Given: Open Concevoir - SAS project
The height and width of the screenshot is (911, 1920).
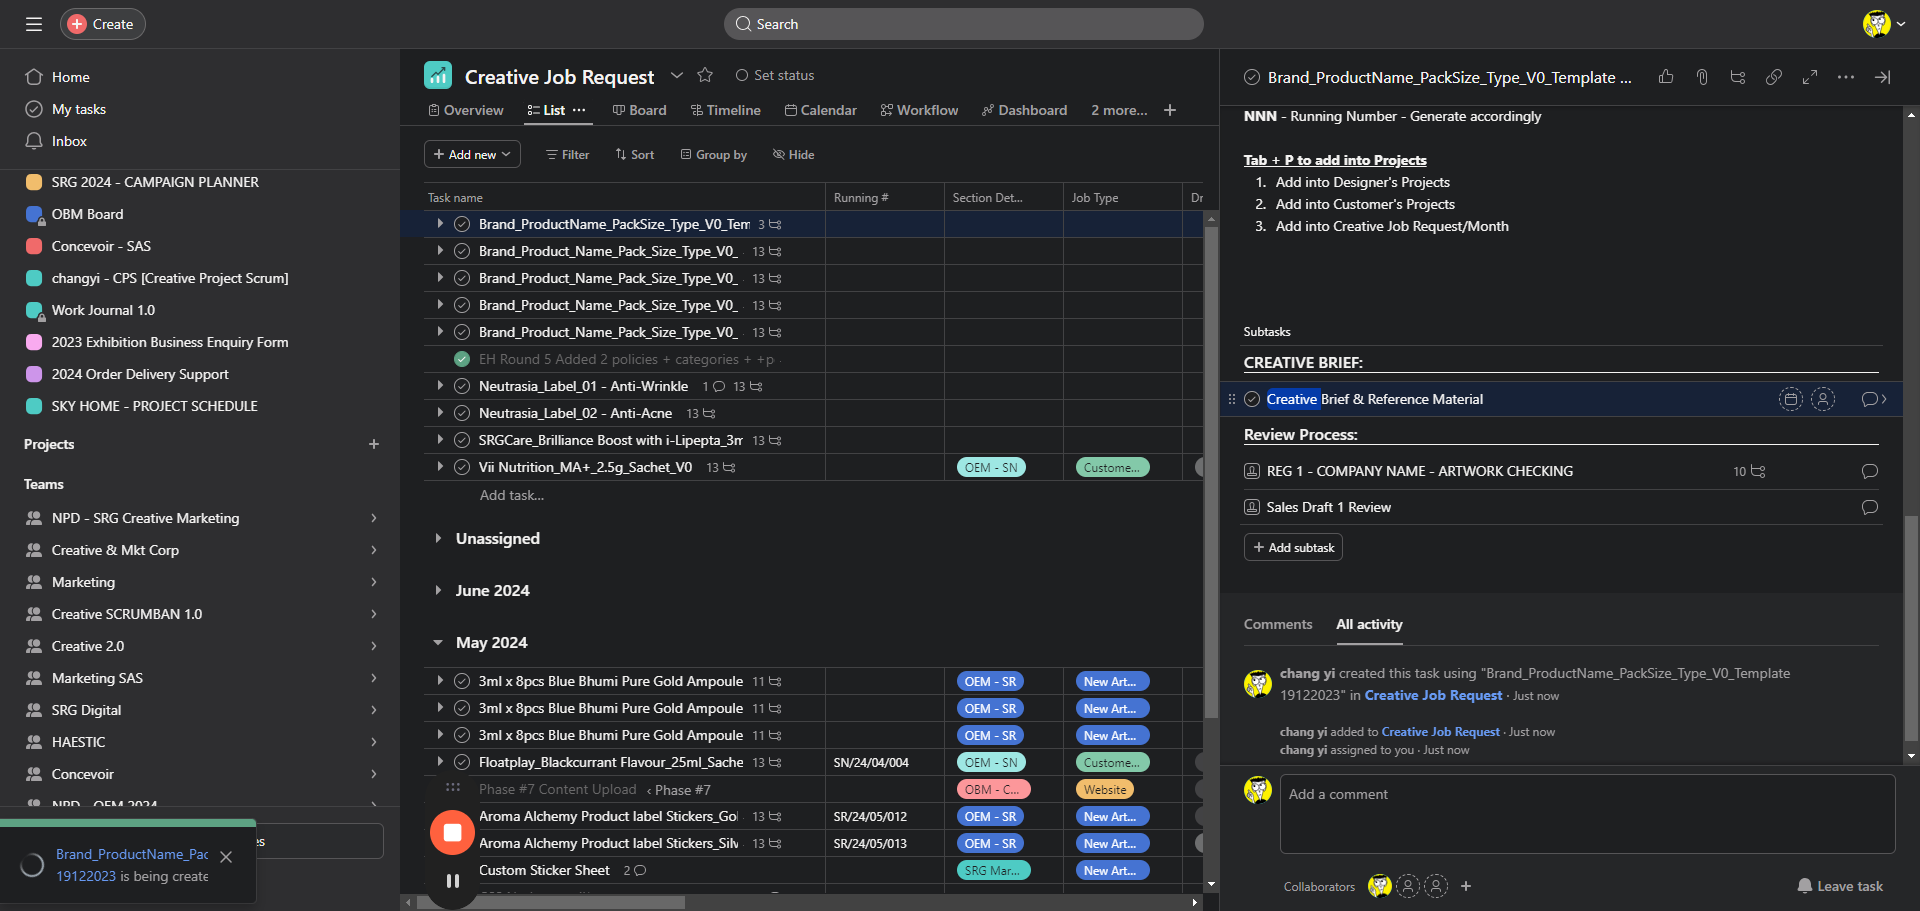Looking at the screenshot, I should (x=101, y=246).
